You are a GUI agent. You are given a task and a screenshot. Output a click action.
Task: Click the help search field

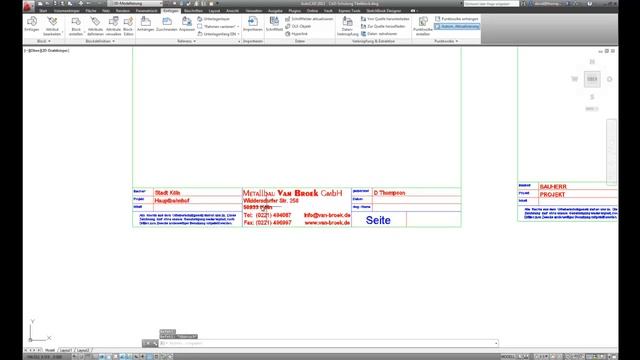pos(491,4)
